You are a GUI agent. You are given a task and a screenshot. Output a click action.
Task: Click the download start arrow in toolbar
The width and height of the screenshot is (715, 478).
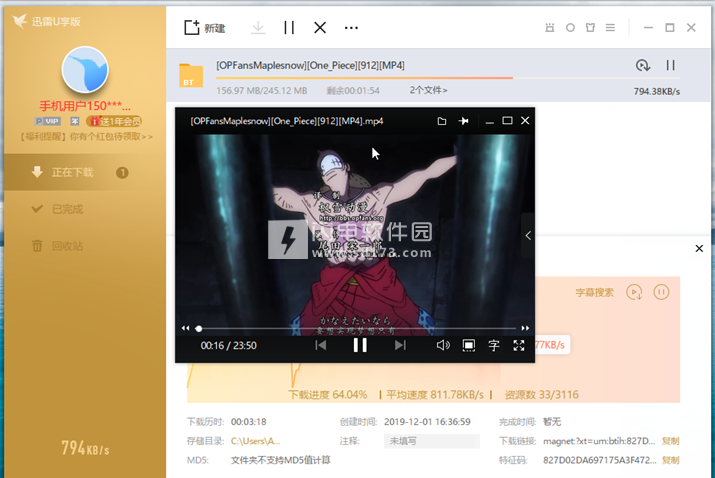(x=258, y=28)
